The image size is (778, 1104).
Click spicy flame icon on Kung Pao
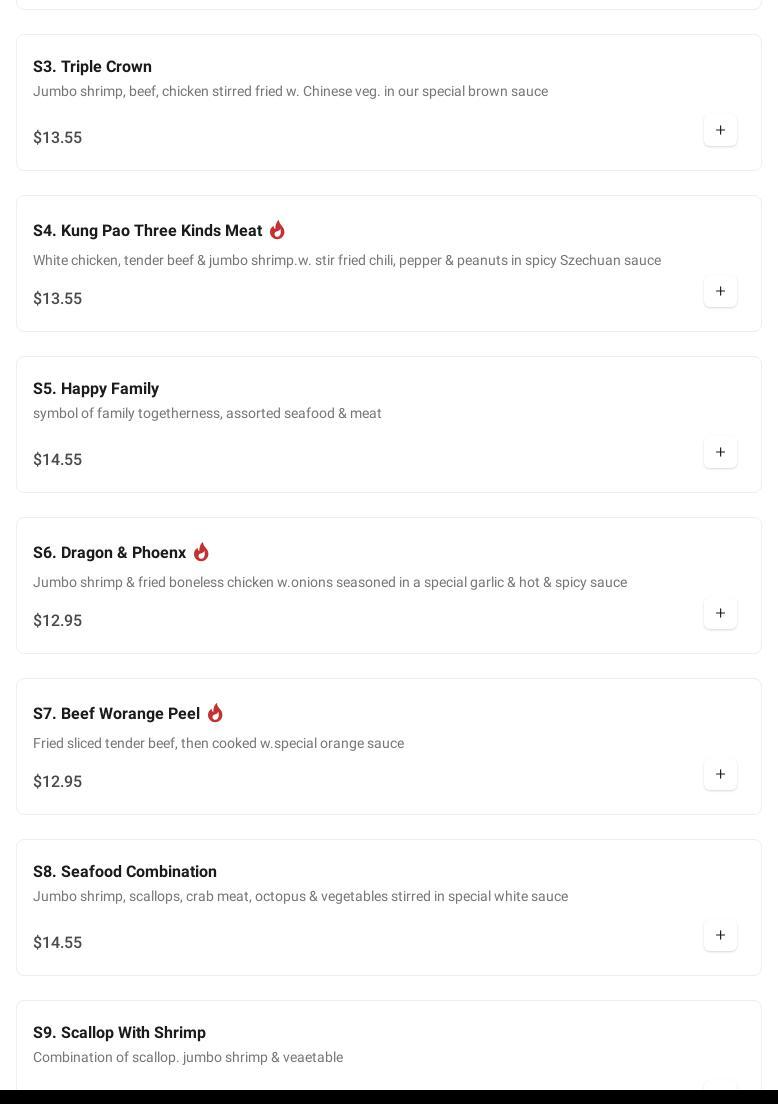[277, 230]
